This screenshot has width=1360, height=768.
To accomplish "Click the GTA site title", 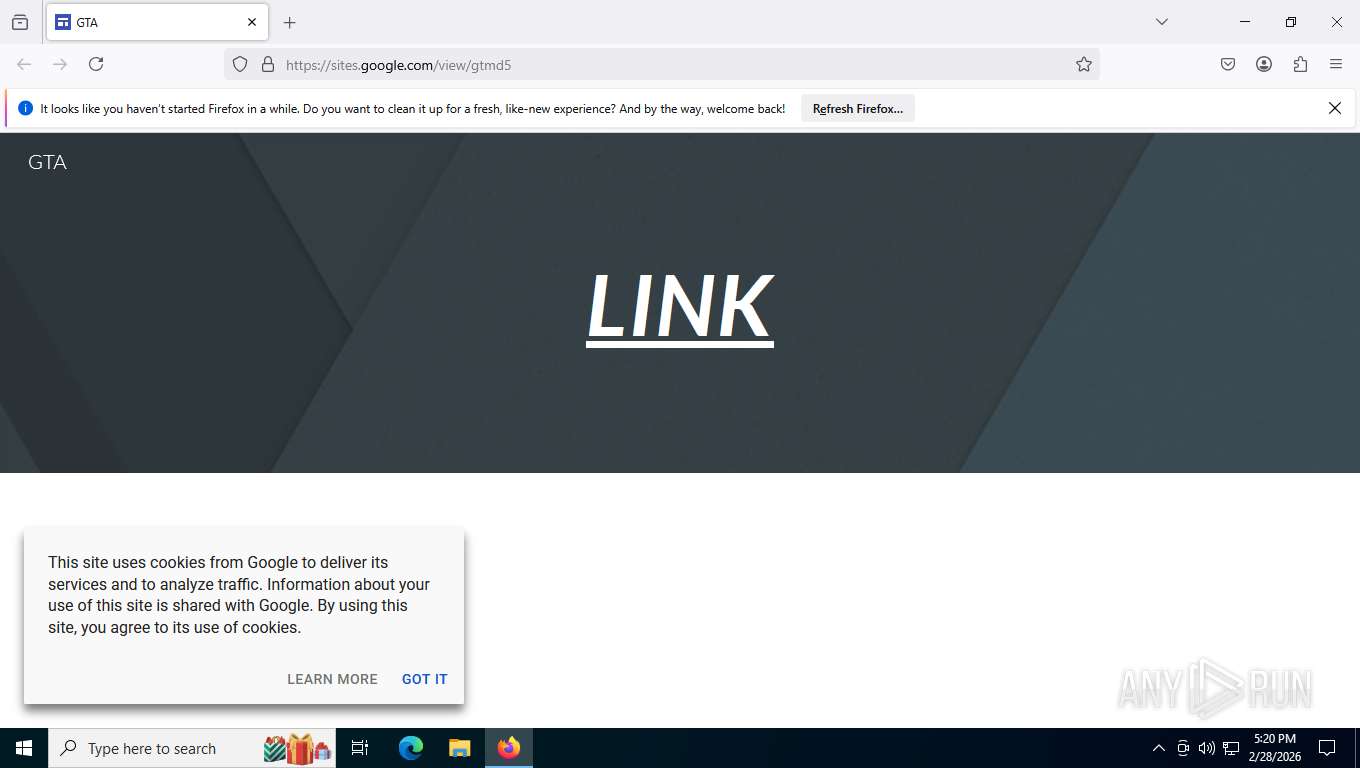I will [x=47, y=162].
